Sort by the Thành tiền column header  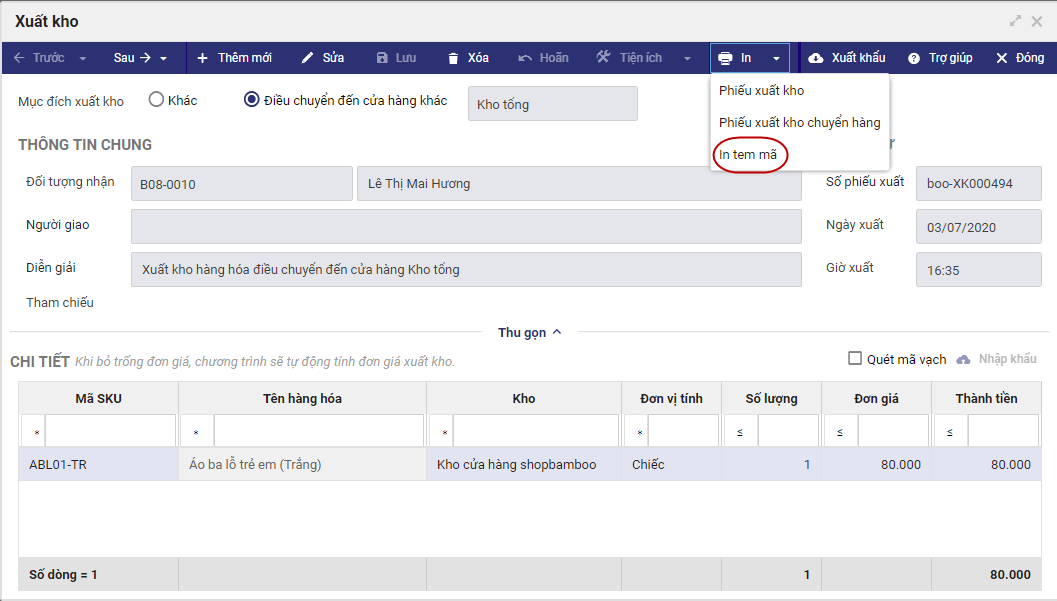tap(986, 398)
